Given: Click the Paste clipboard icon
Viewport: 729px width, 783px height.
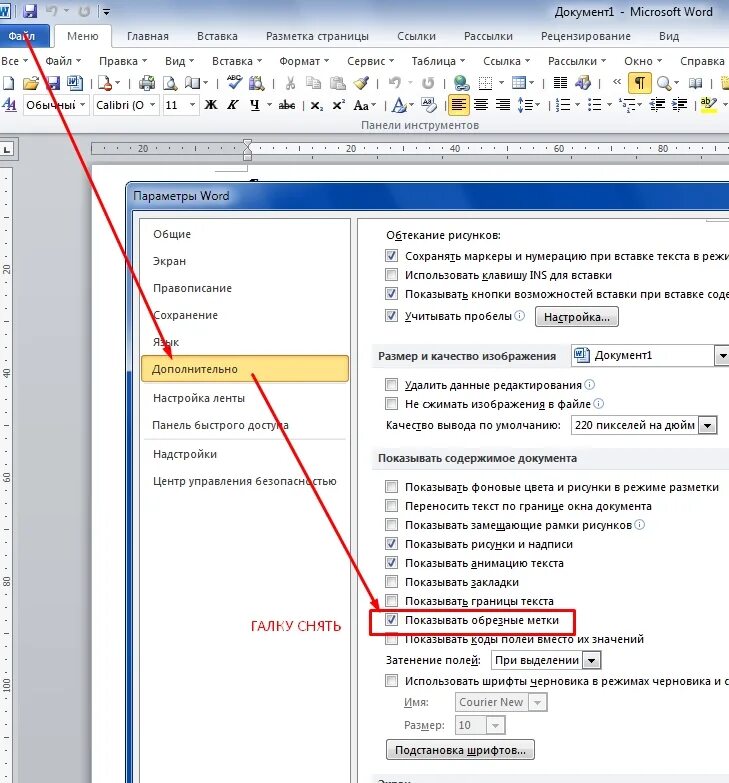Looking at the screenshot, I should [x=338, y=83].
